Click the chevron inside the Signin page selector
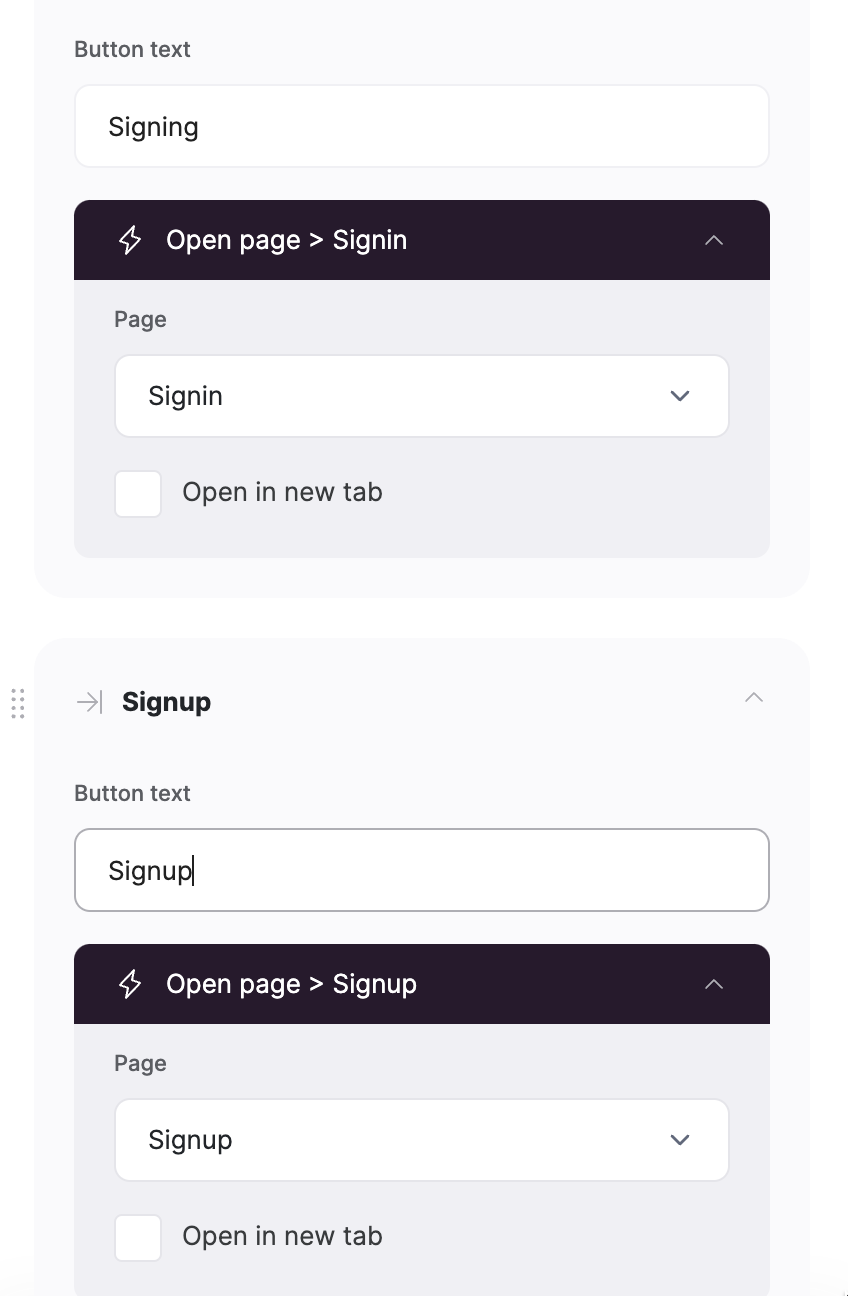This screenshot has width=848, height=1296. (680, 396)
